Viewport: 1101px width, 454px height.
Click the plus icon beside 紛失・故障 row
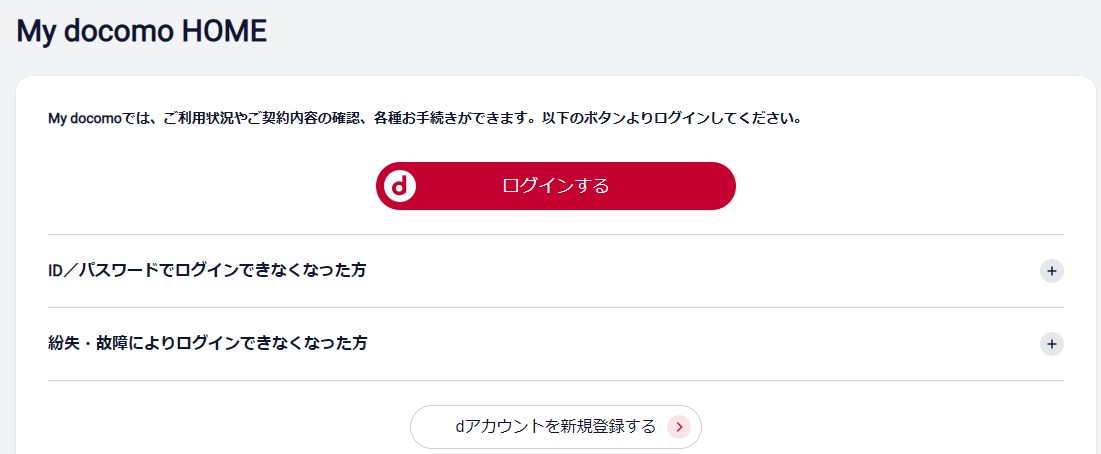click(x=1051, y=344)
